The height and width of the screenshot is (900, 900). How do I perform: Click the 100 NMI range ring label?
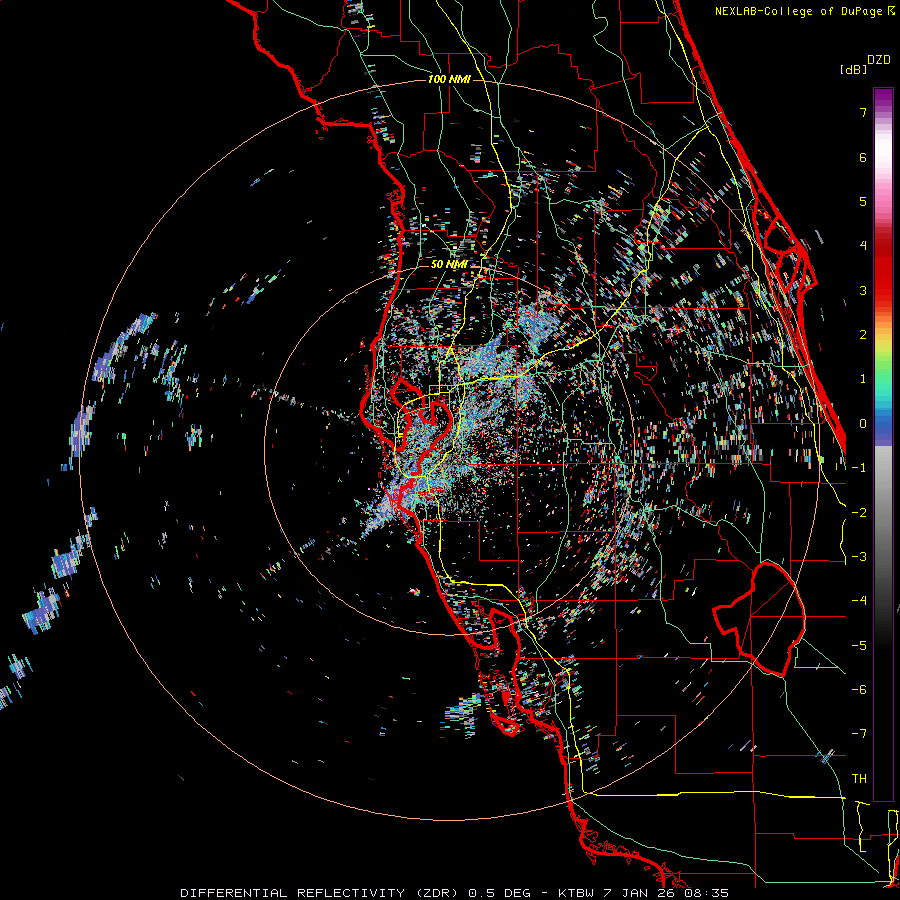click(449, 79)
